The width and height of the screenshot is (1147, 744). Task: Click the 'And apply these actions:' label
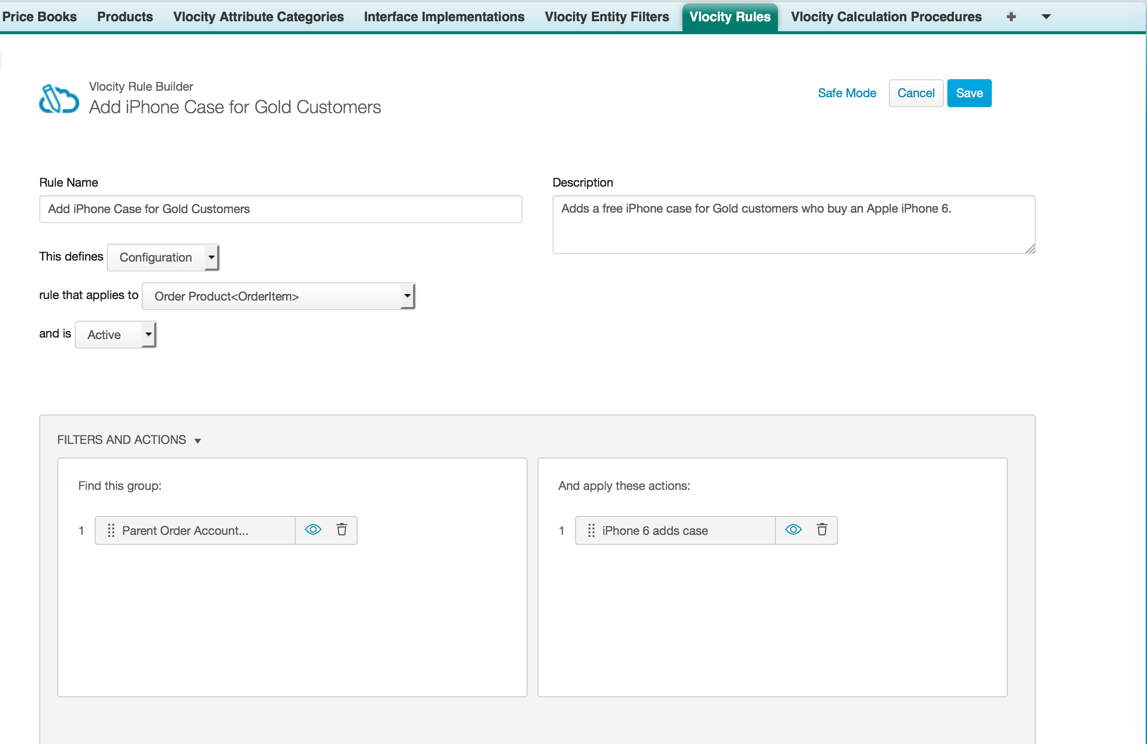pyautogui.click(x=624, y=486)
